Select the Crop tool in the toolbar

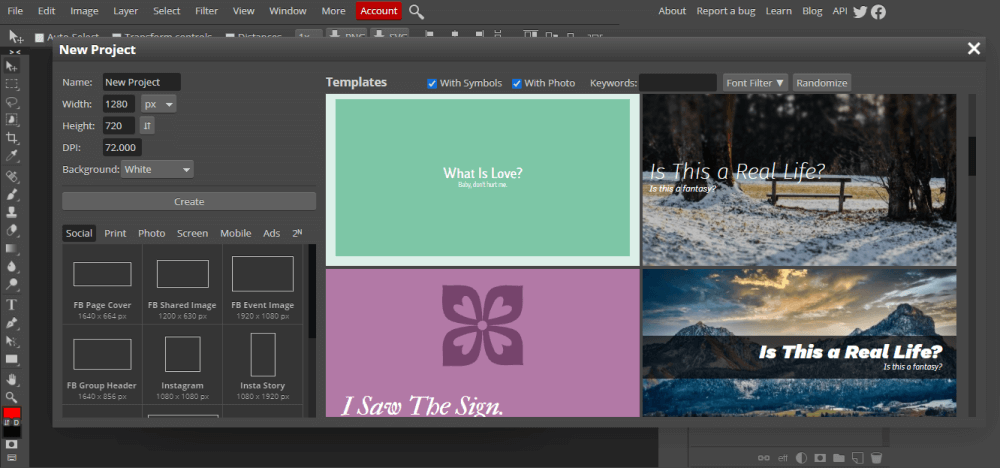(13, 138)
